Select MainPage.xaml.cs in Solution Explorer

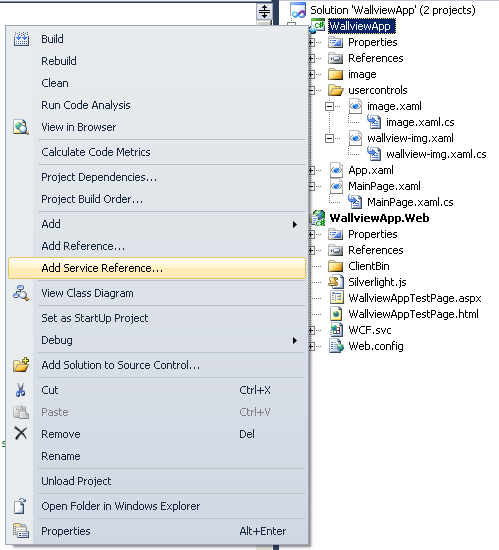[410, 202]
